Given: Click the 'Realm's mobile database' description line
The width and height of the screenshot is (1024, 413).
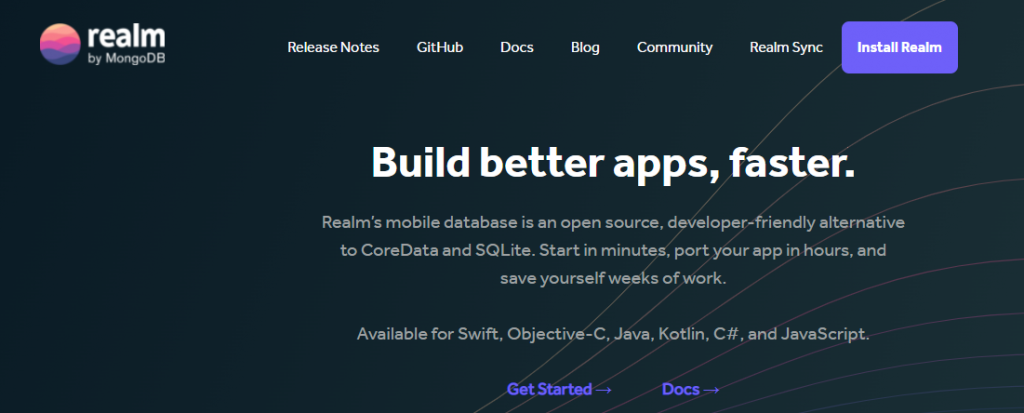Looking at the screenshot, I should [613, 222].
